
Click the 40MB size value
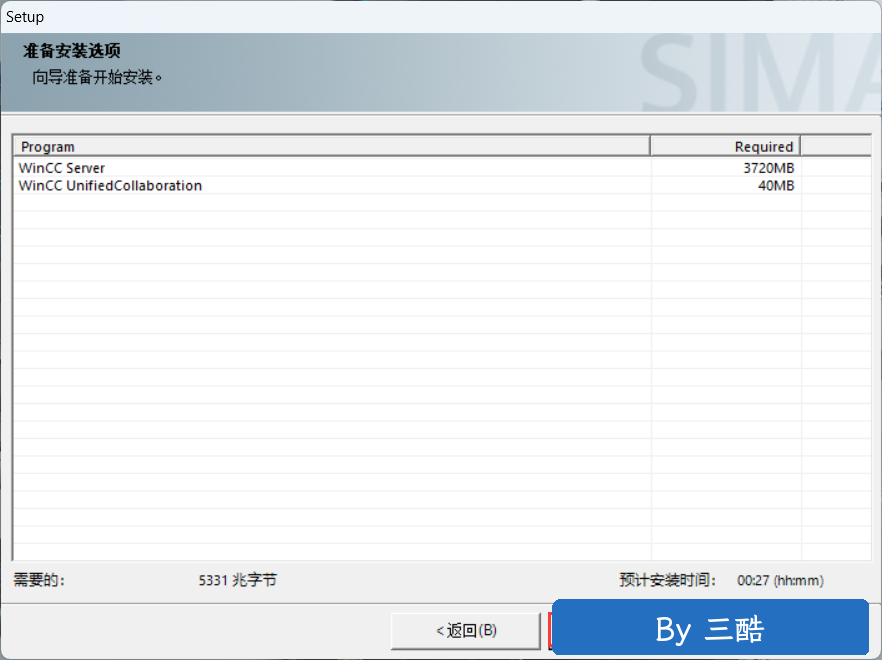[x=776, y=186]
